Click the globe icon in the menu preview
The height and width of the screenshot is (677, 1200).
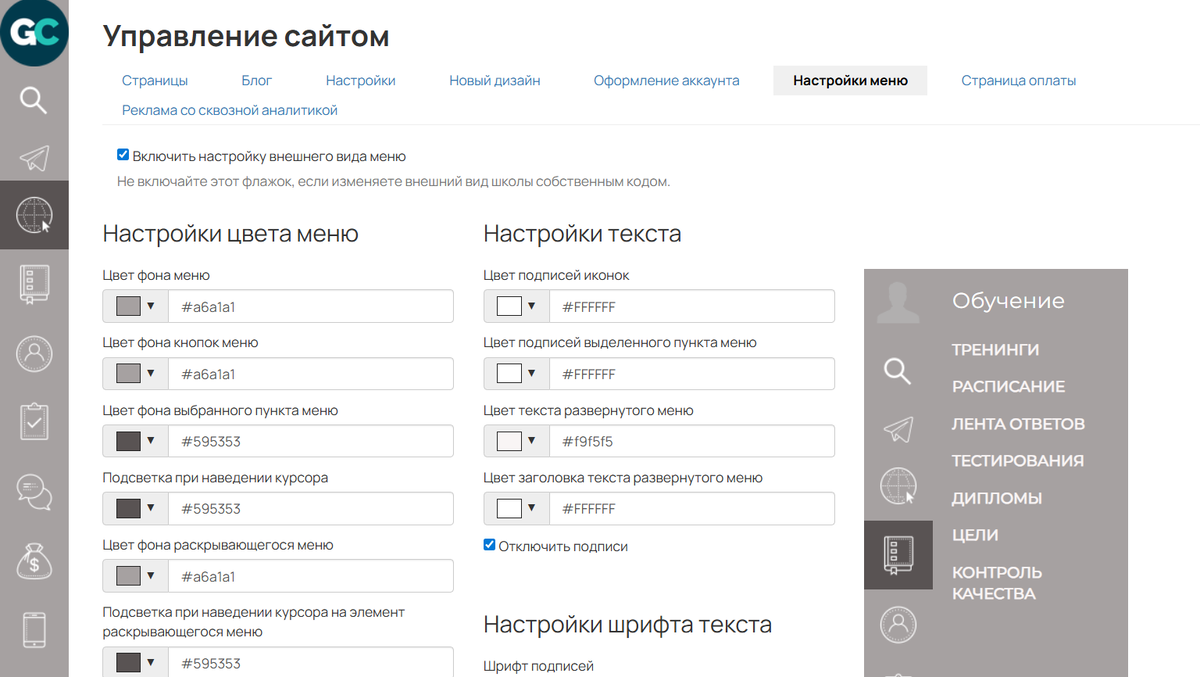[x=898, y=486]
